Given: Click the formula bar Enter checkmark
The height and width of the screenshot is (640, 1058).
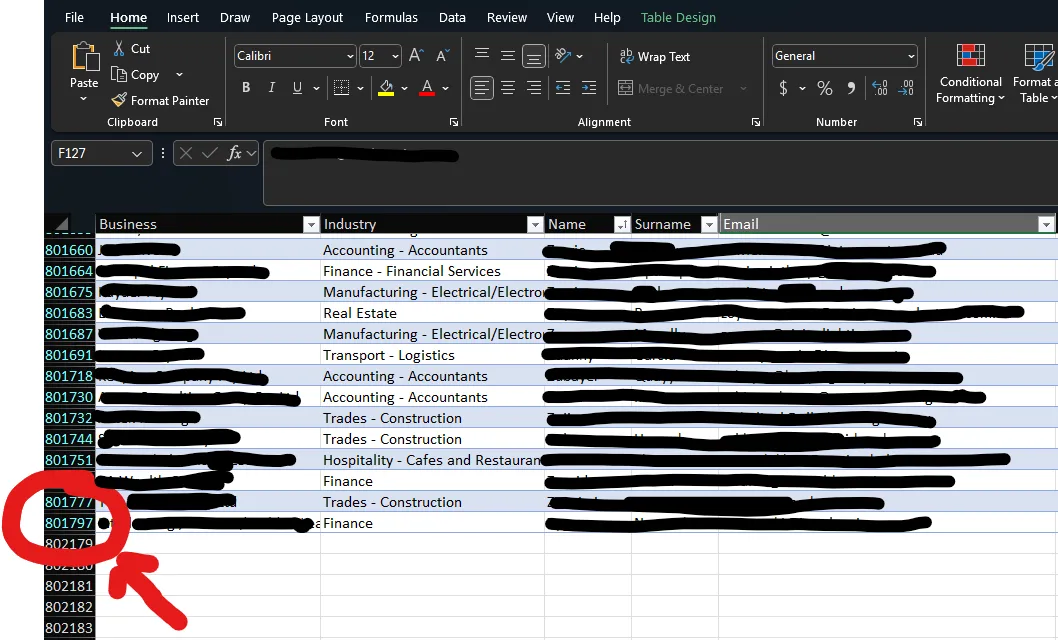Looking at the screenshot, I should [x=210, y=154].
